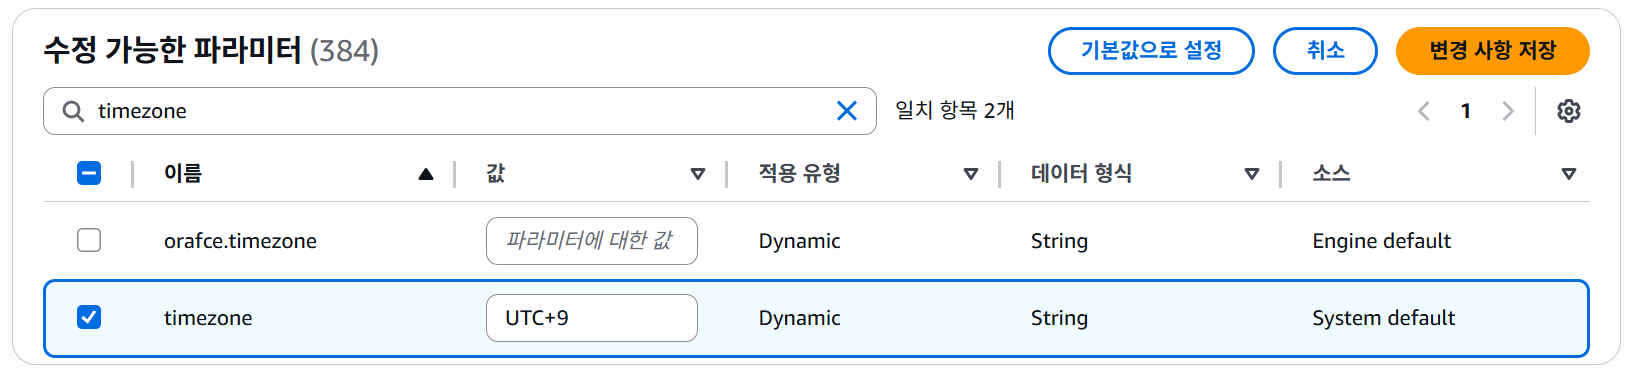This screenshot has height=385, width=1633.
Task: Go to next results page
Action: [x=1508, y=111]
